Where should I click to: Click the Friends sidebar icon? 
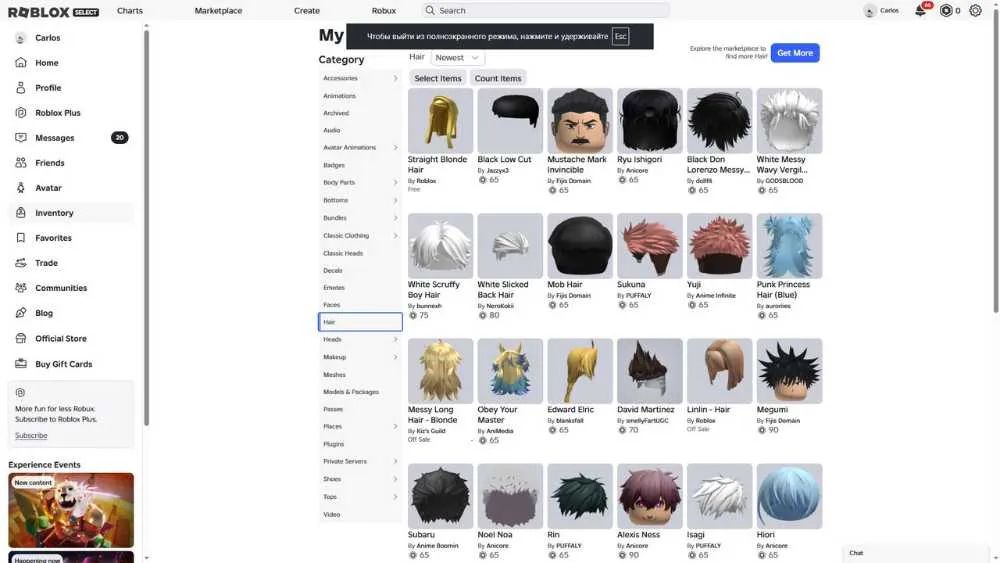(20, 163)
